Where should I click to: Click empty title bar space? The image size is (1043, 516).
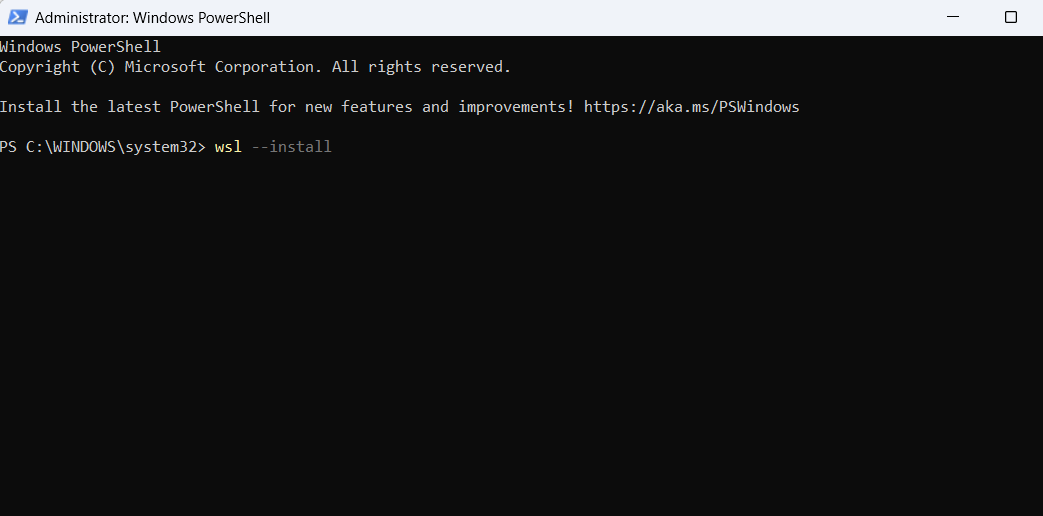point(600,17)
